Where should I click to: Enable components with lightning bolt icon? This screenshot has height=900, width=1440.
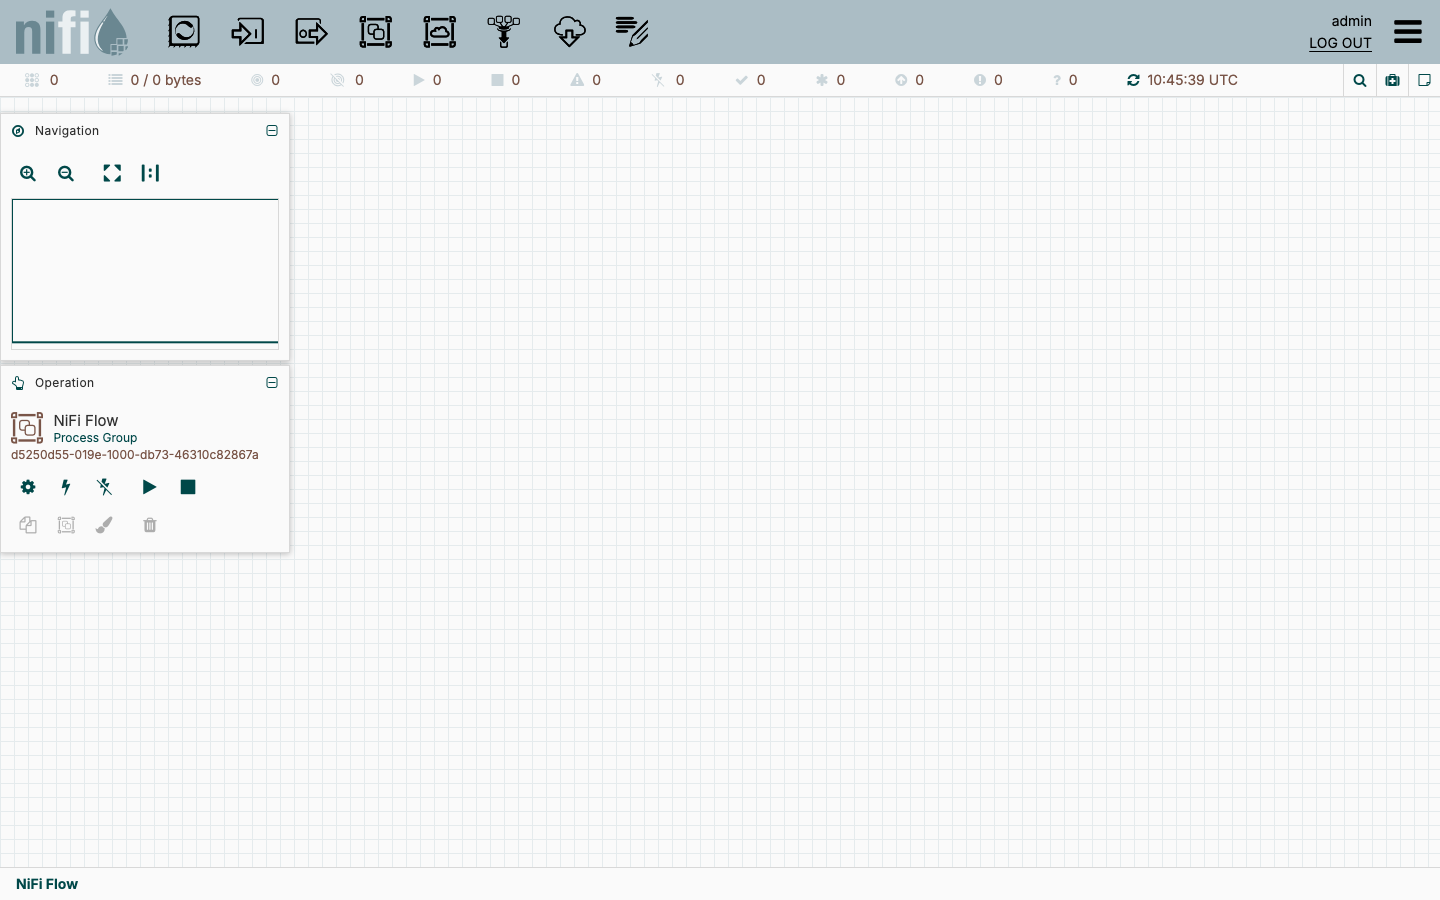pos(66,487)
